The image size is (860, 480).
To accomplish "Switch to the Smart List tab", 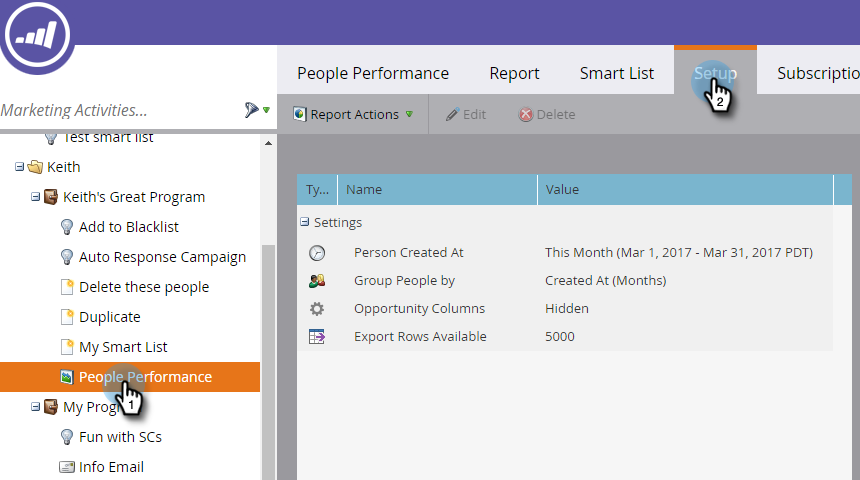I will pos(616,73).
